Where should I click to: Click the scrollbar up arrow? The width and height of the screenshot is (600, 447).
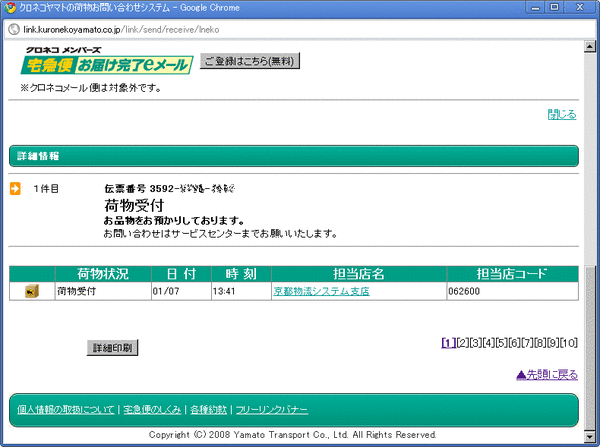pyautogui.click(x=590, y=46)
